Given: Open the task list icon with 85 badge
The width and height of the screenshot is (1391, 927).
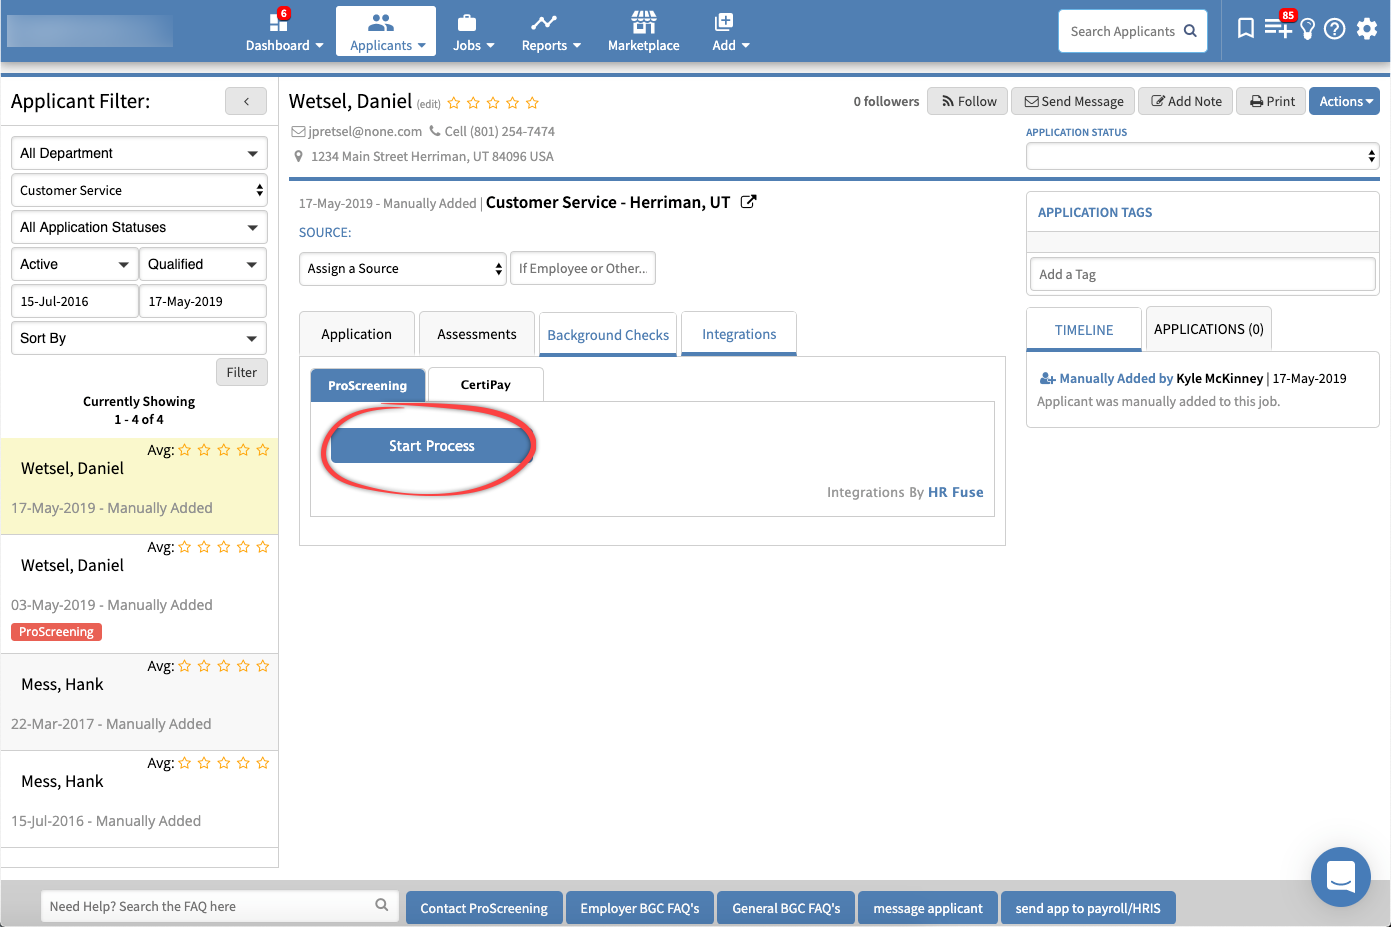Looking at the screenshot, I should point(1277,27).
